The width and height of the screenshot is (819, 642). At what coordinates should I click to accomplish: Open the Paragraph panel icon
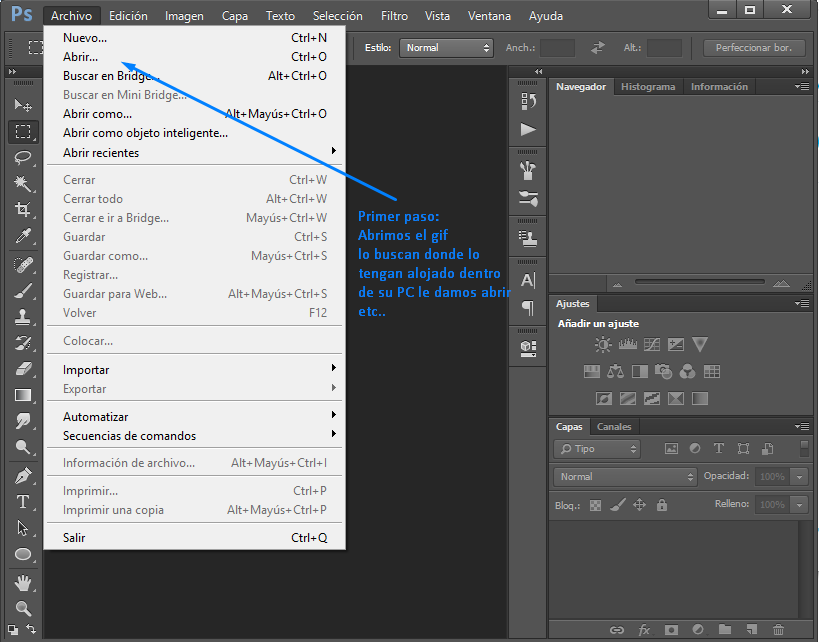pos(528,308)
